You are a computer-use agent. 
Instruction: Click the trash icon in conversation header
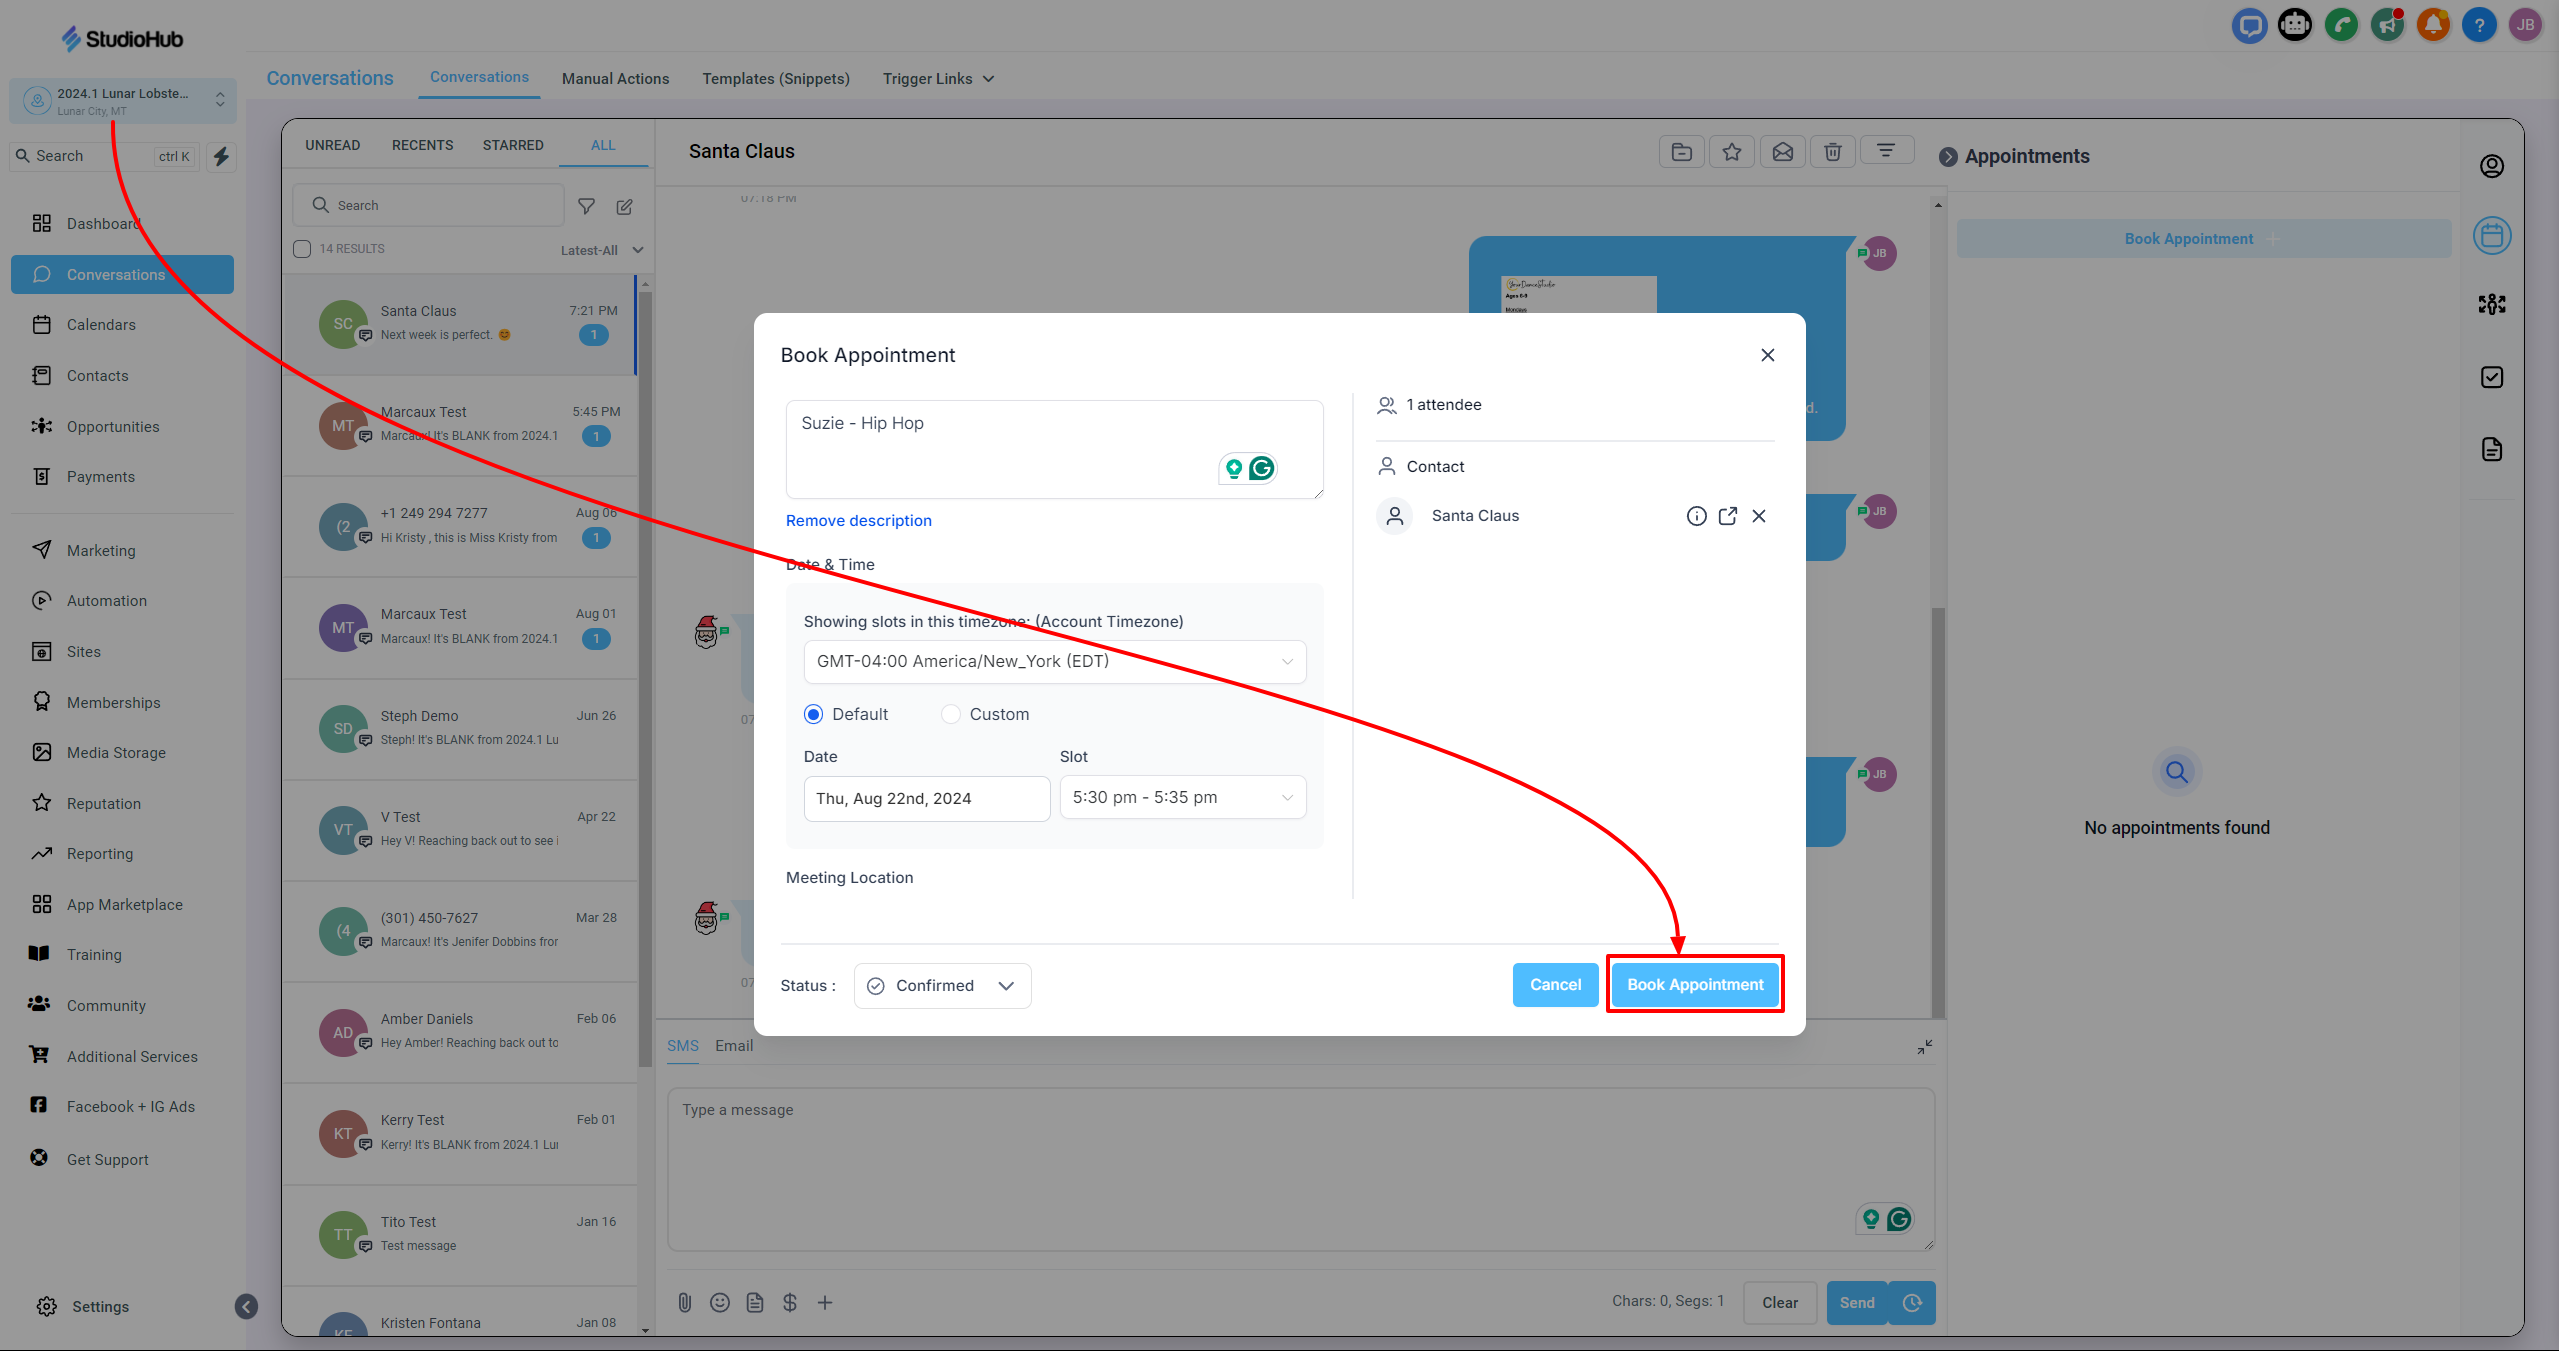point(1832,152)
